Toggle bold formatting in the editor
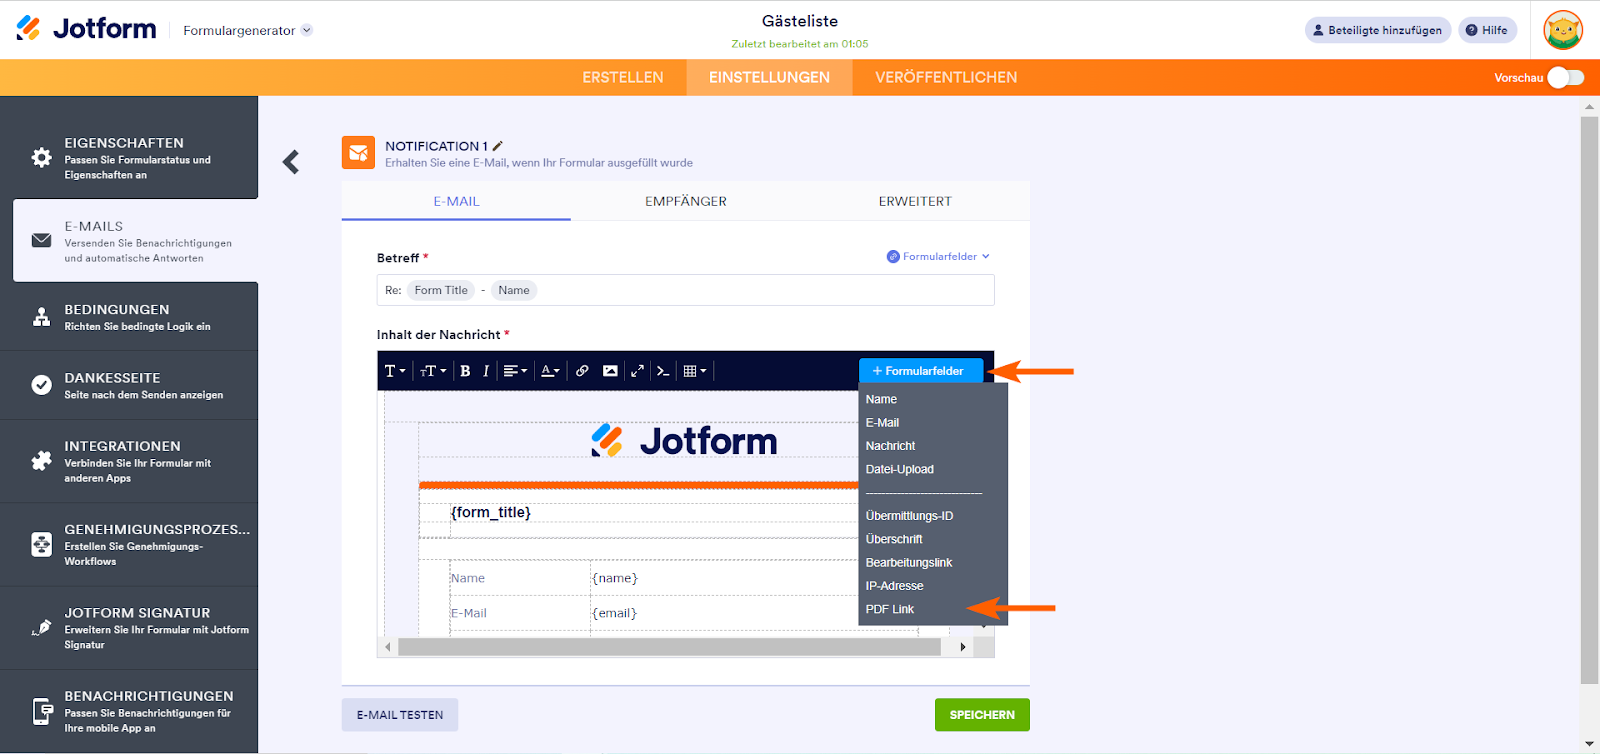Image resolution: width=1600 pixels, height=754 pixels. click(x=465, y=371)
